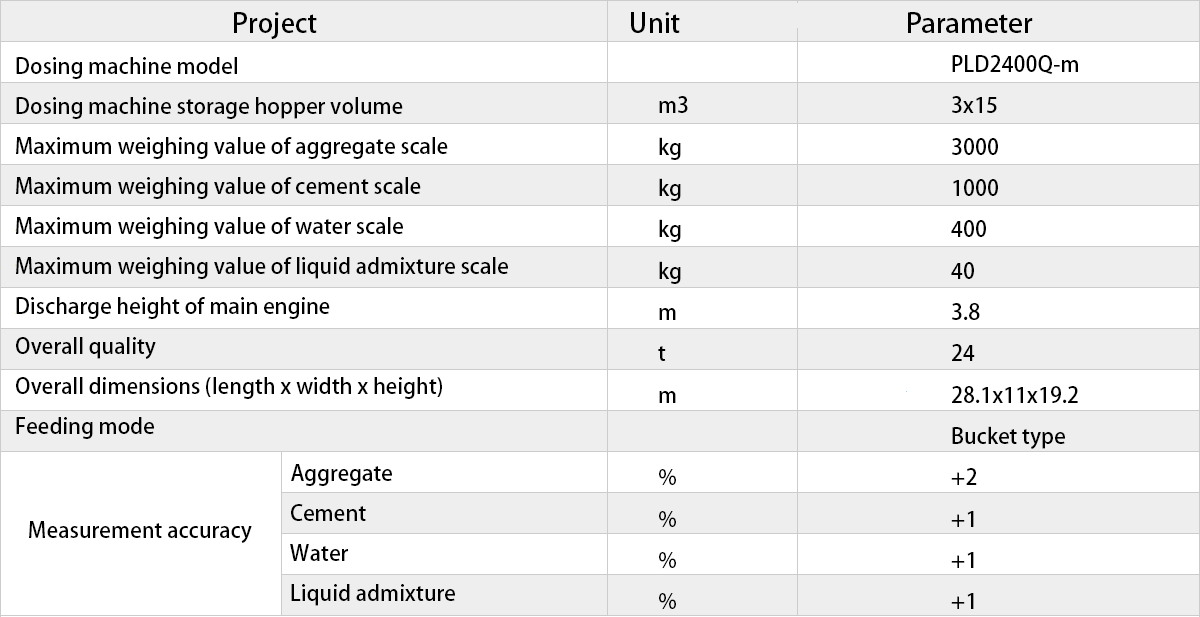Click the 3000 aggregate scale value

(x=975, y=147)
